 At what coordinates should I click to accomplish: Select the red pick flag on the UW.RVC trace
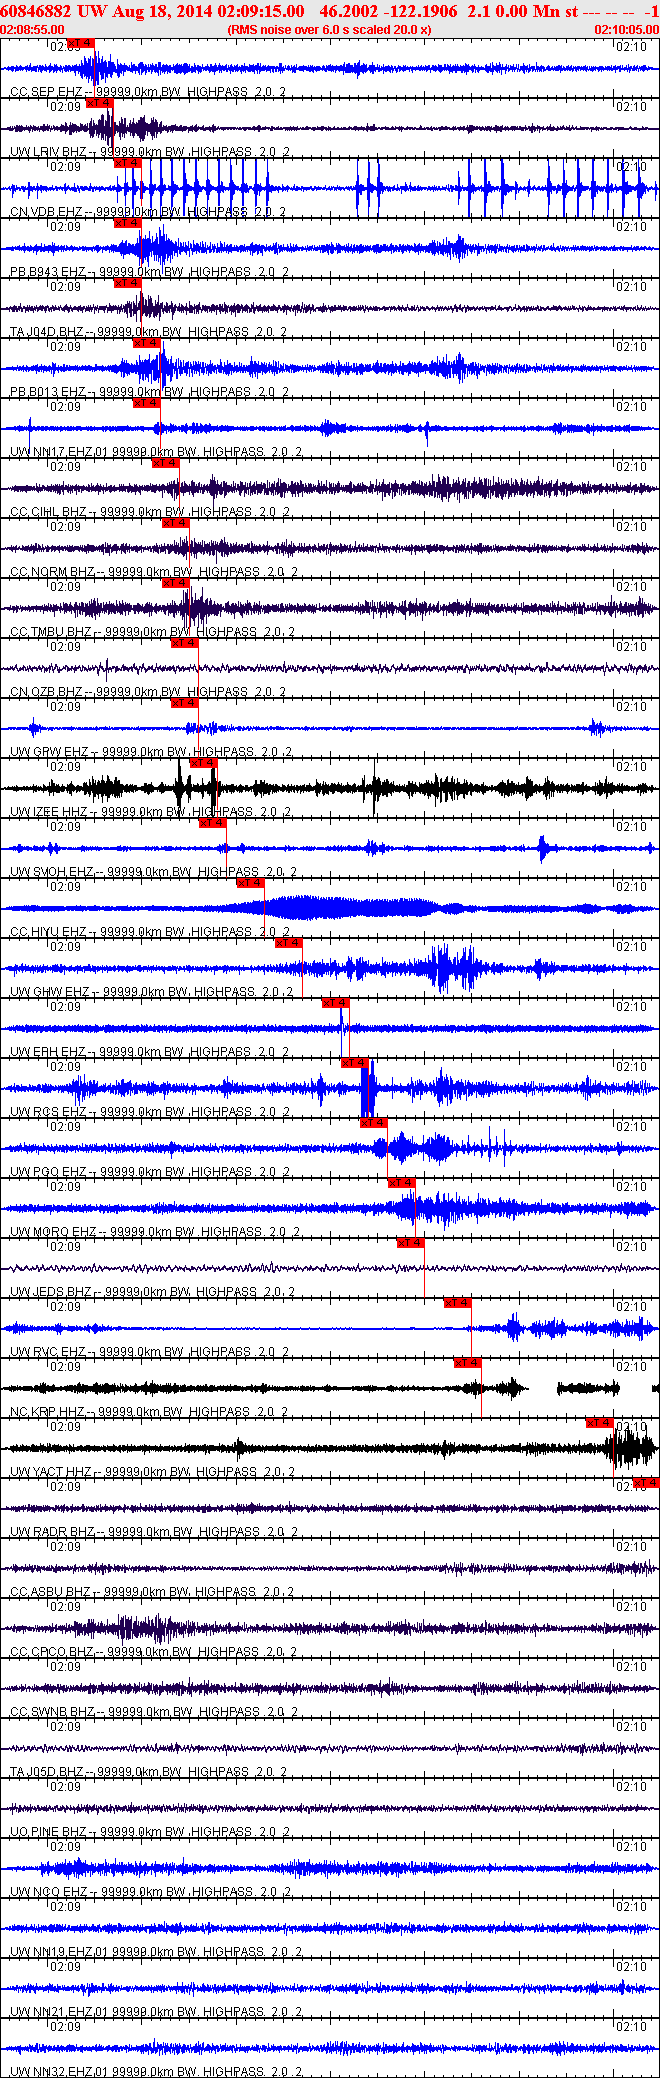point(457,1303)
